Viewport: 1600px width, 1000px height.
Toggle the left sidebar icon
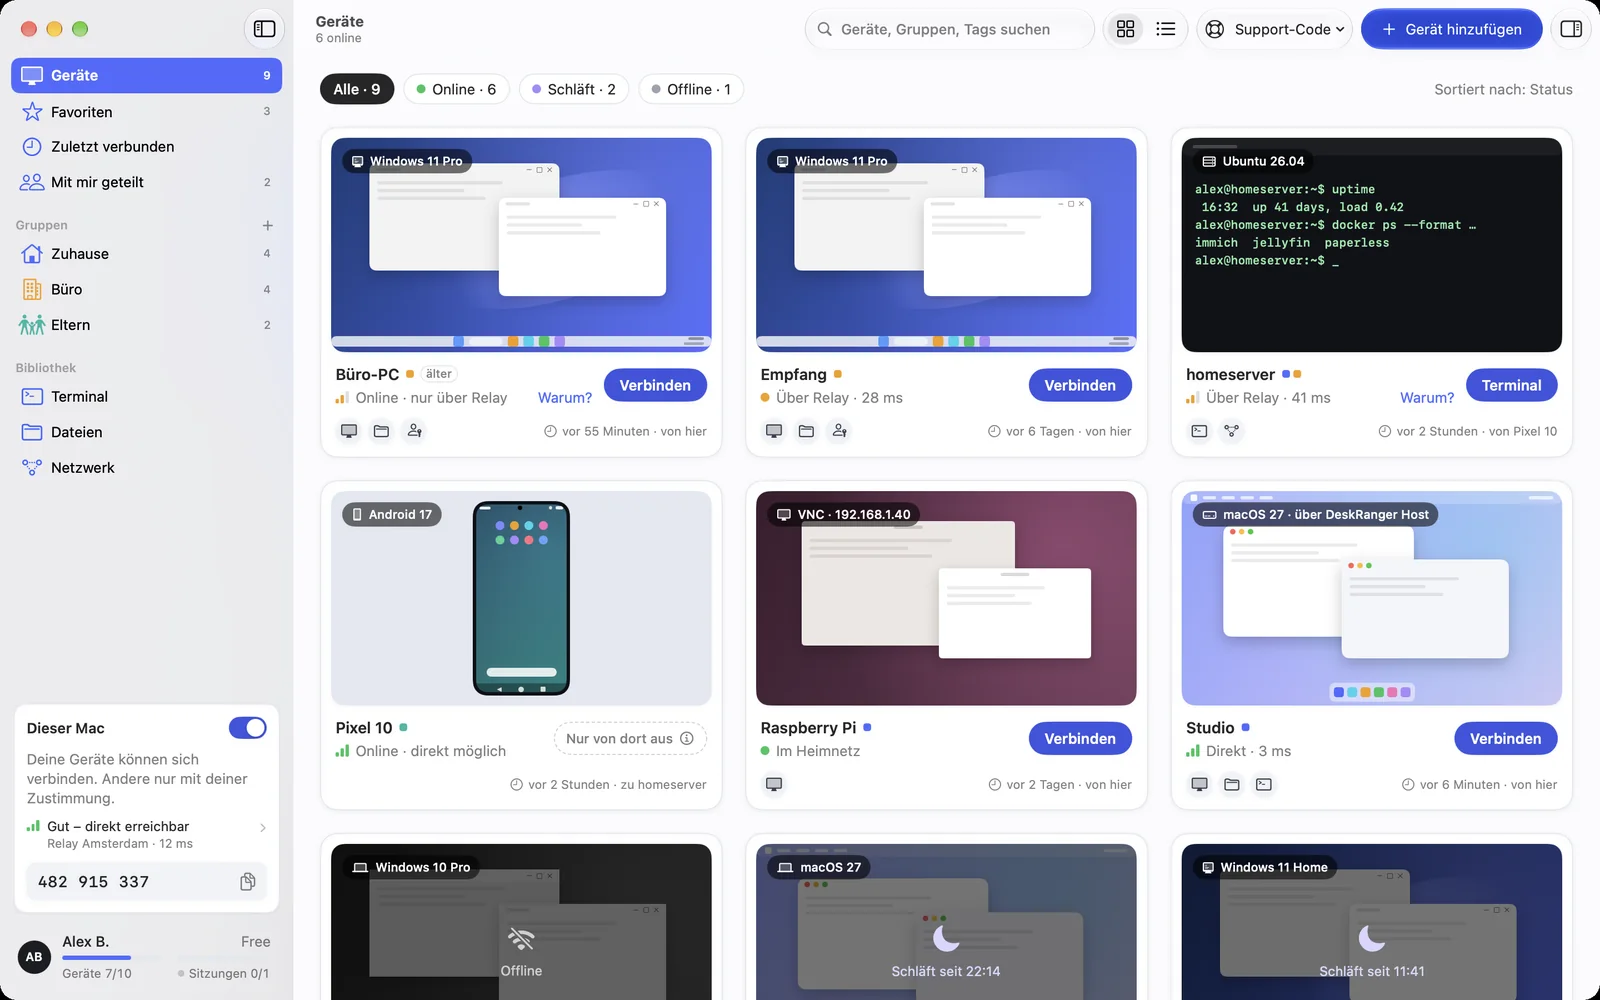coord(264,29)
